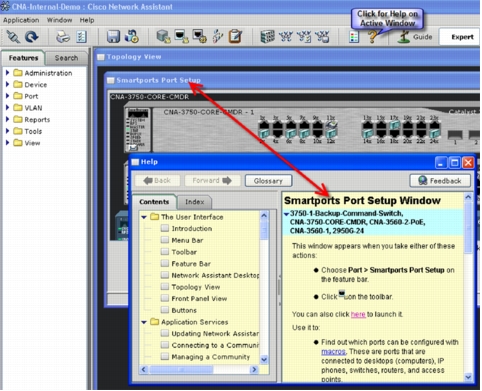Screen dimensions: 482x391
Task: Collapse The User Interface help folder
Action: click(x=144, y=217)
